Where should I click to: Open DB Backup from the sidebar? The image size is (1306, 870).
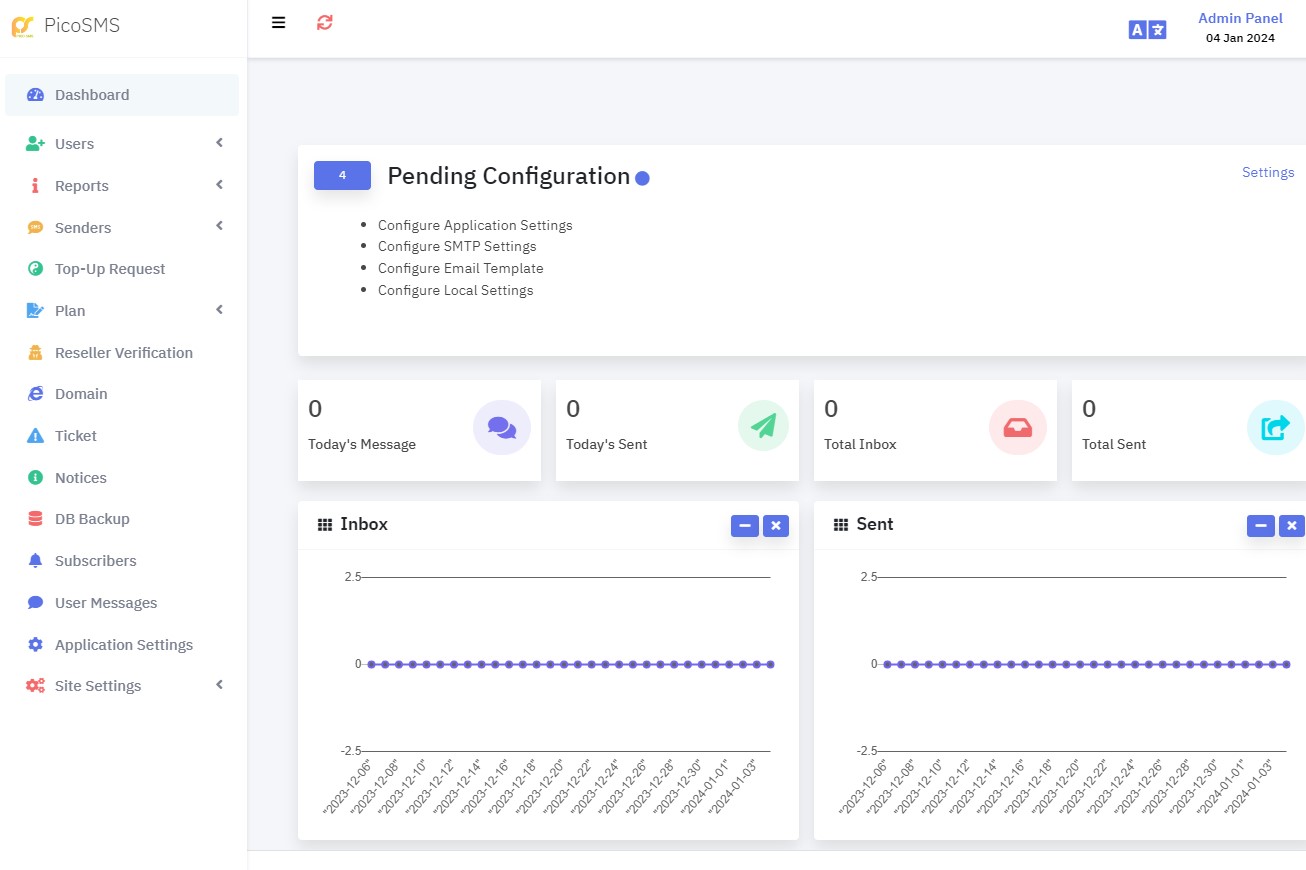92,519
